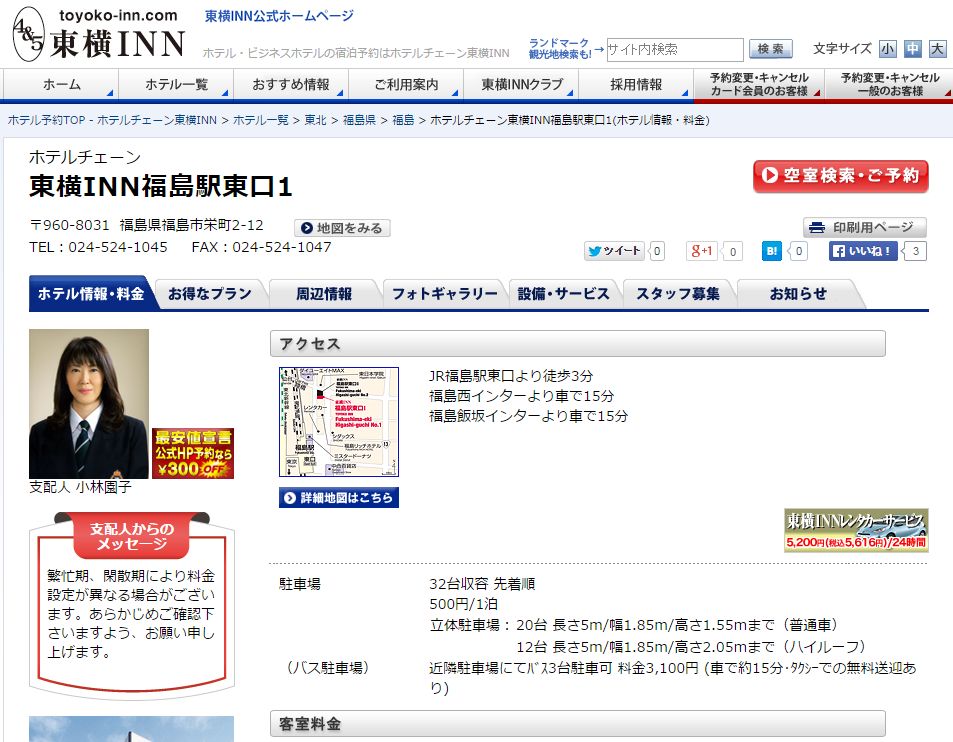This screenshot has width=953, height=742.
Task: Click the manager 小林園子 portrait photo
Action: 89,404
